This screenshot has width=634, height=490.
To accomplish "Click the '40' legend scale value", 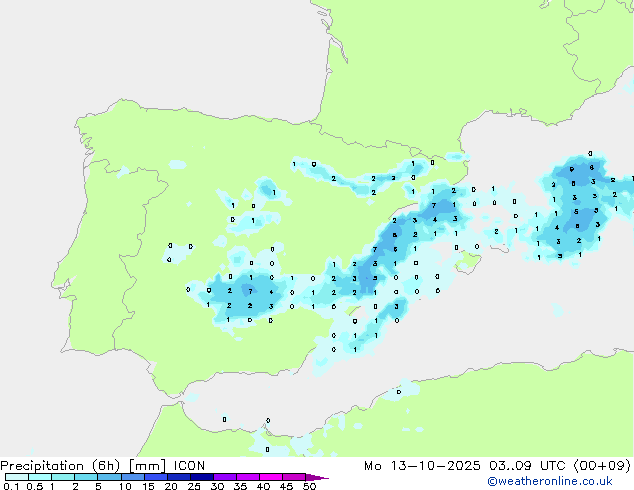I will click(x=263, y=486).
